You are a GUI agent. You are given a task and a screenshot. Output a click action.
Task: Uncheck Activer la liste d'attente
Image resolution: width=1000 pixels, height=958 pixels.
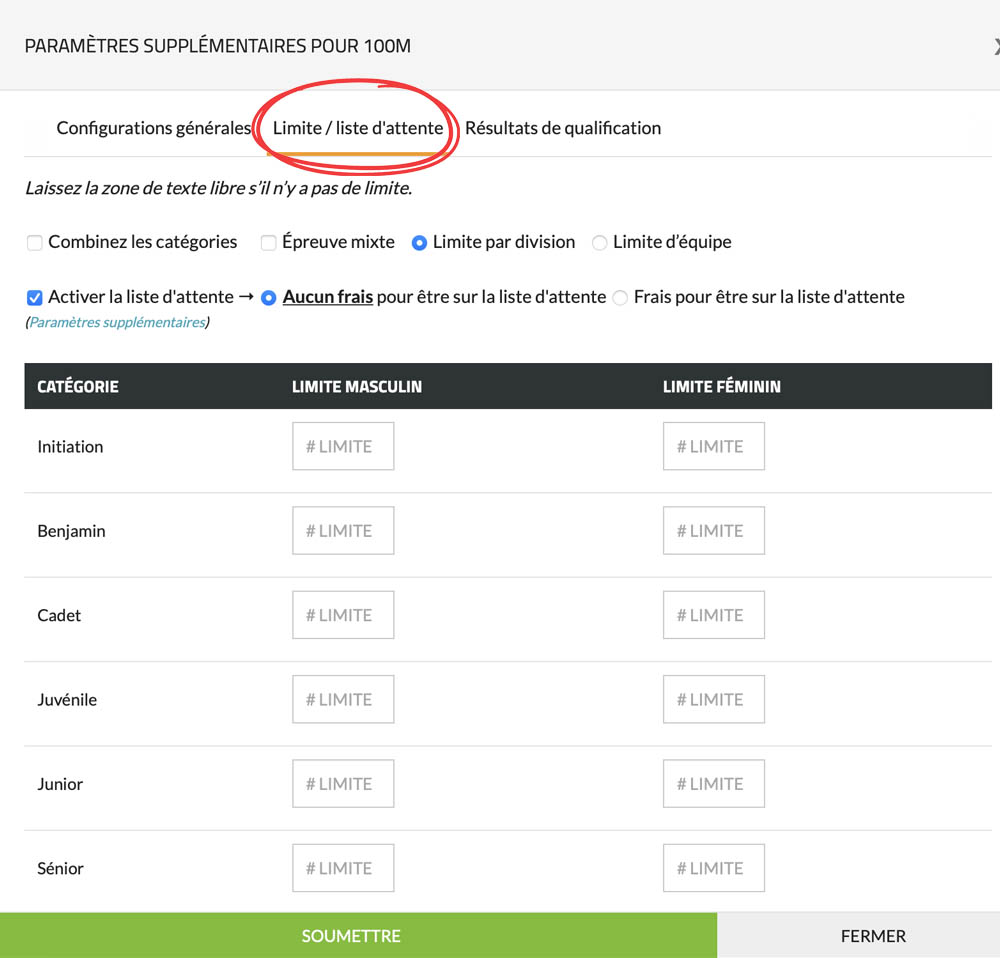point(35,297)
